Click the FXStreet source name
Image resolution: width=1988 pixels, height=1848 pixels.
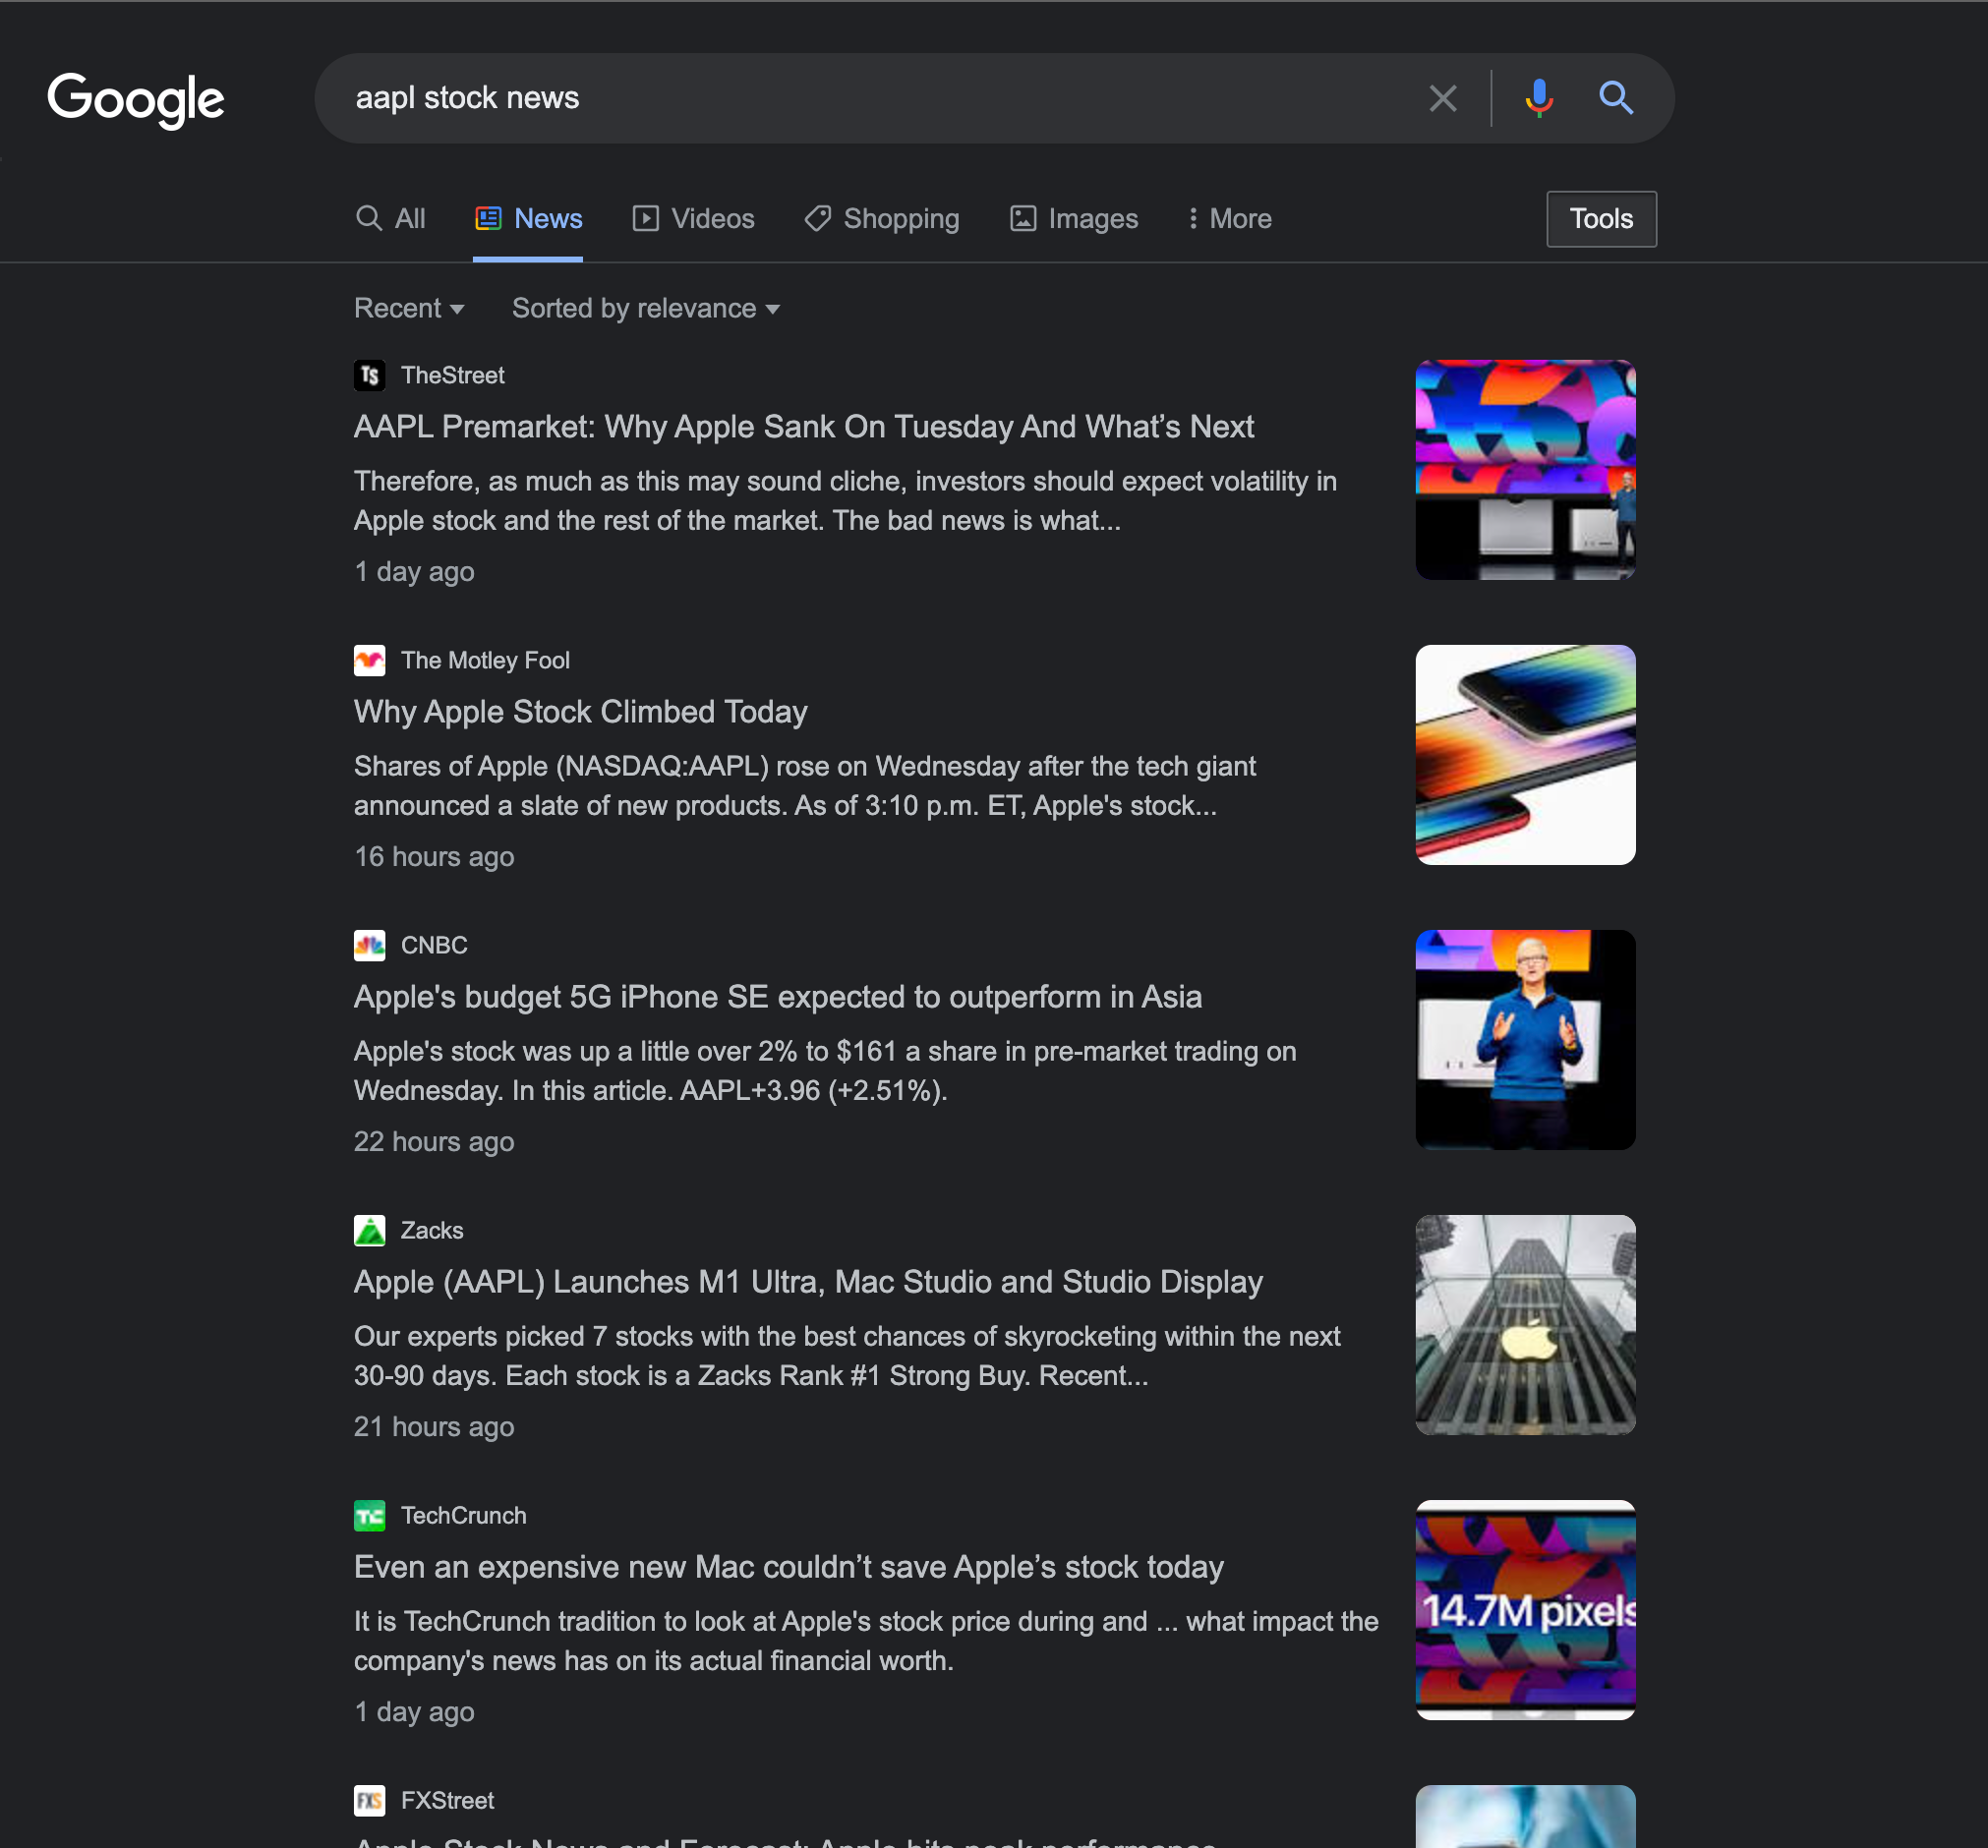point(447,1800)
